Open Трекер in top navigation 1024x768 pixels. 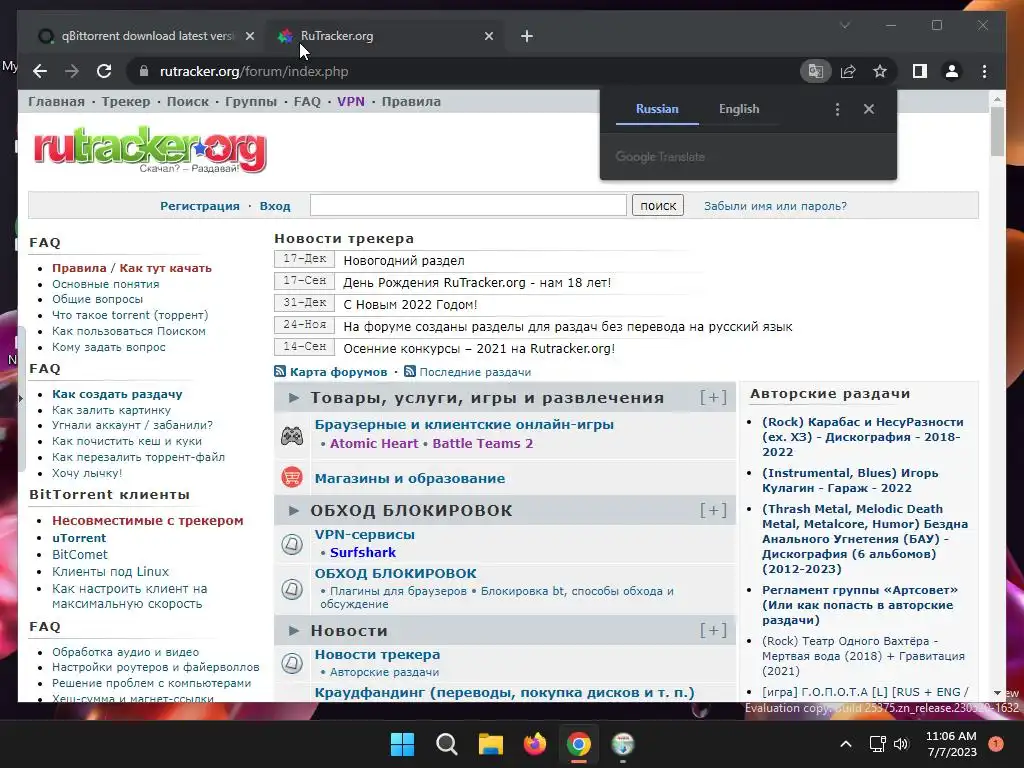point(125,102)
